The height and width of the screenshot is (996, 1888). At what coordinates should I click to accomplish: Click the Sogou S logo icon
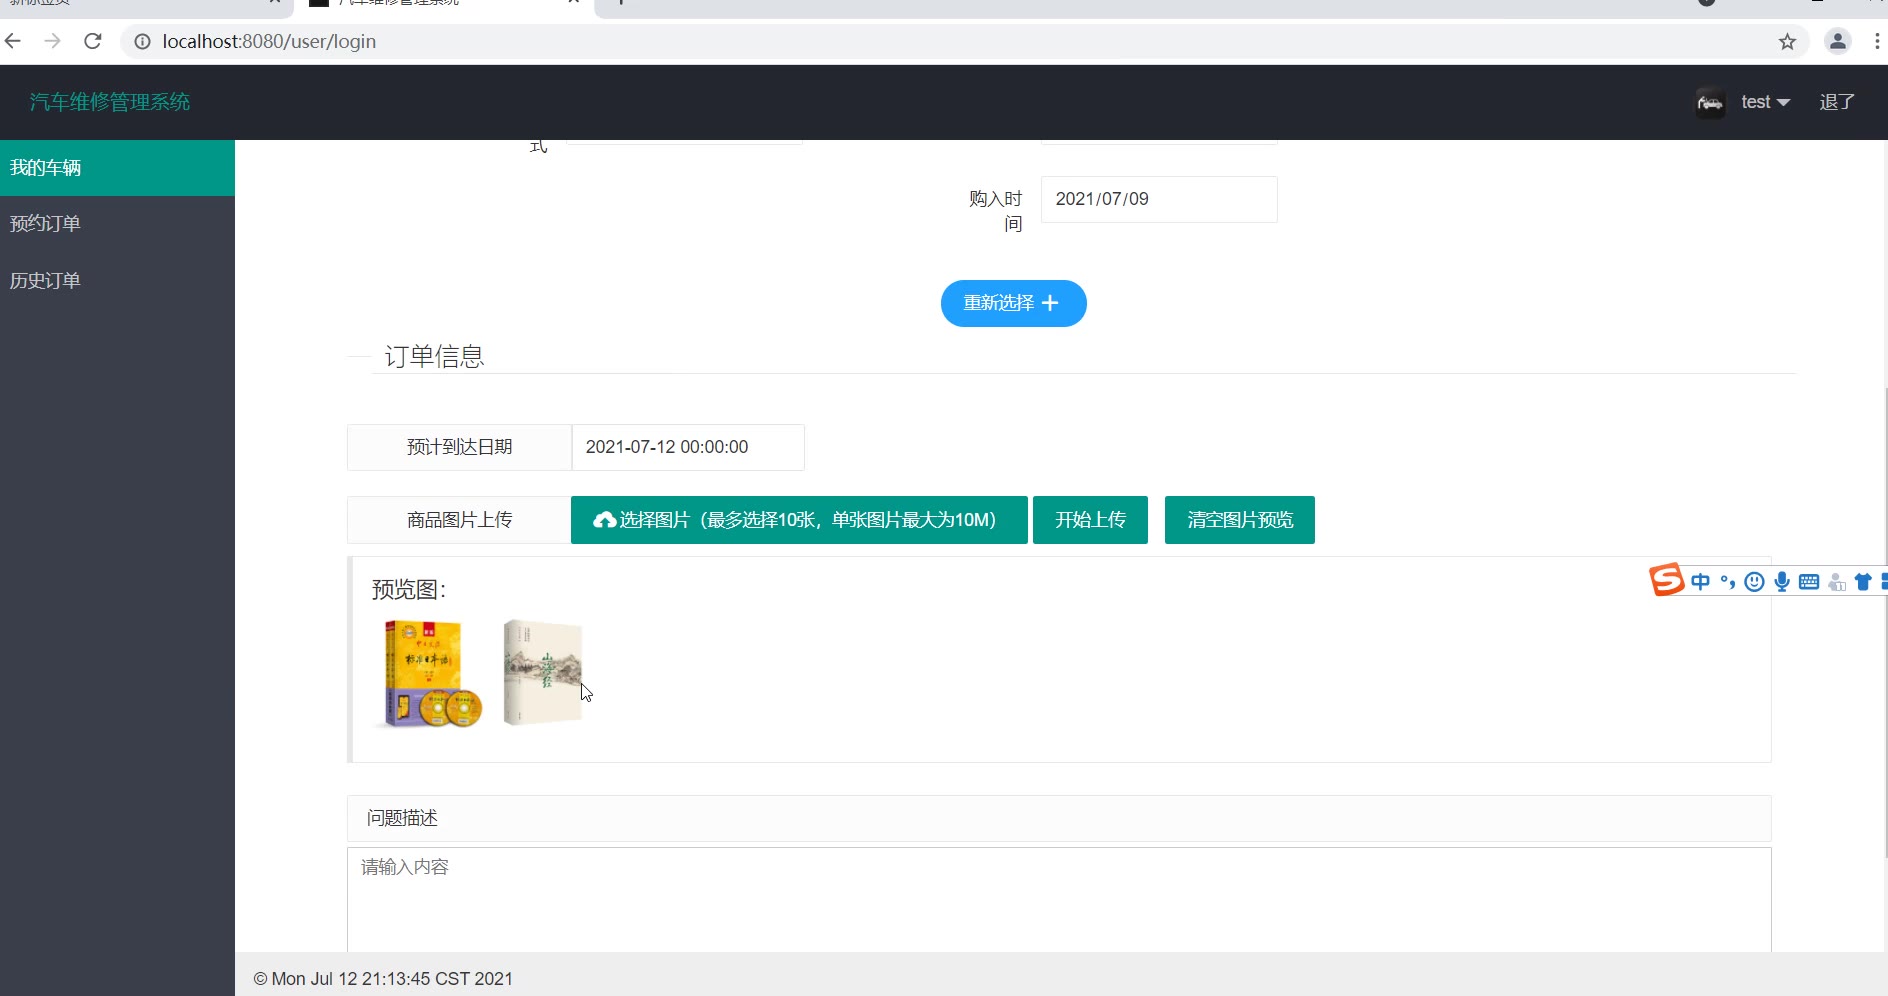[1667, 580]
